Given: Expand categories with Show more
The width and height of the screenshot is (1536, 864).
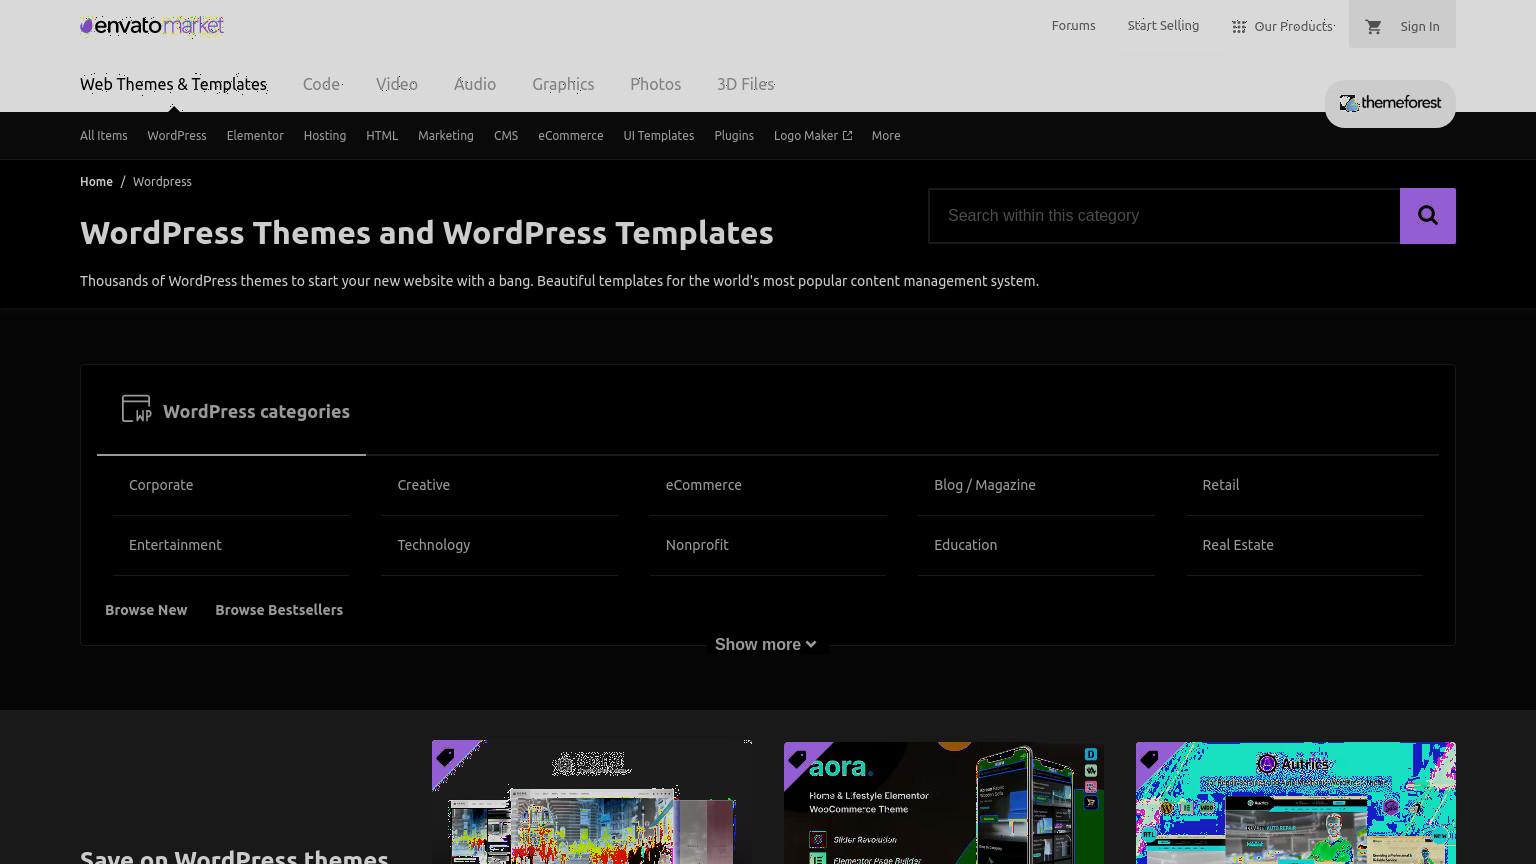Looking at the screenshot, I should click(x=766, y=645).
